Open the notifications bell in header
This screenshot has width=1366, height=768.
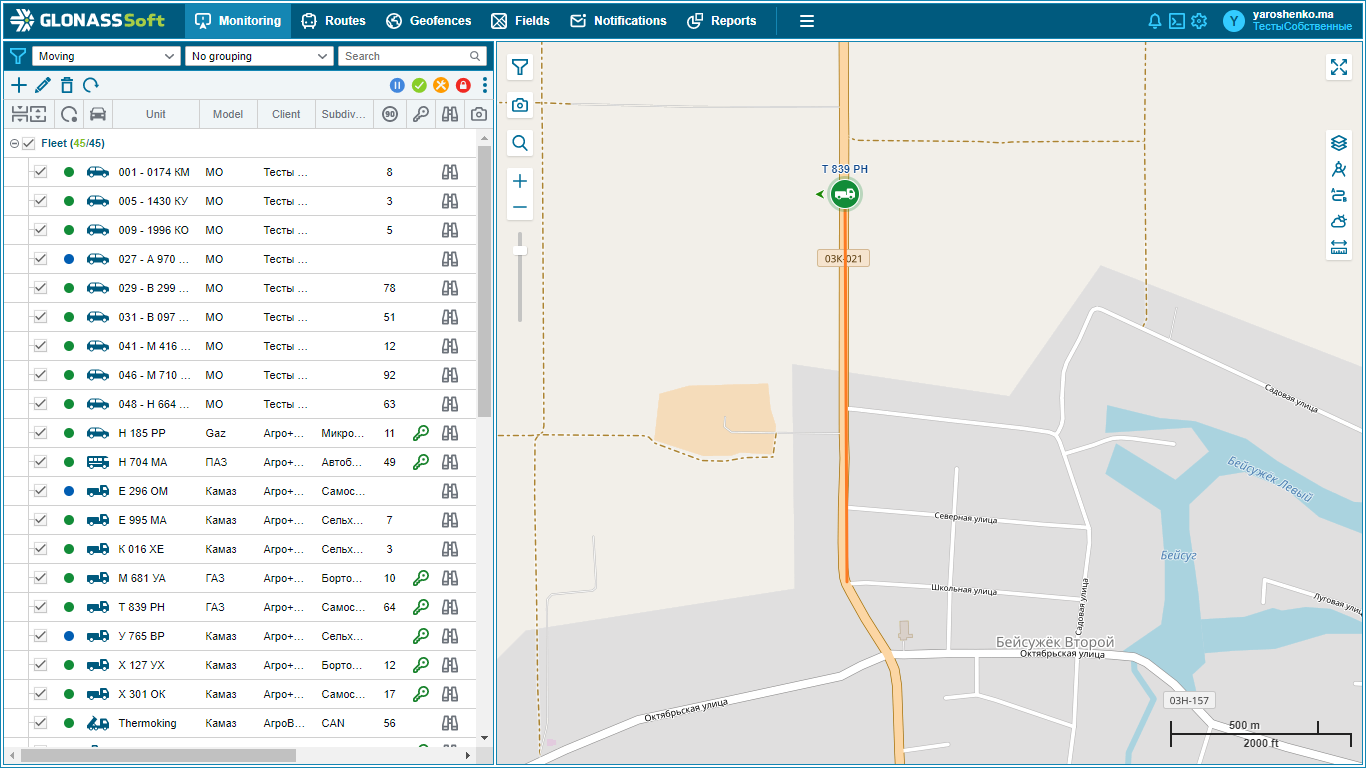(x=1155, y=21)
